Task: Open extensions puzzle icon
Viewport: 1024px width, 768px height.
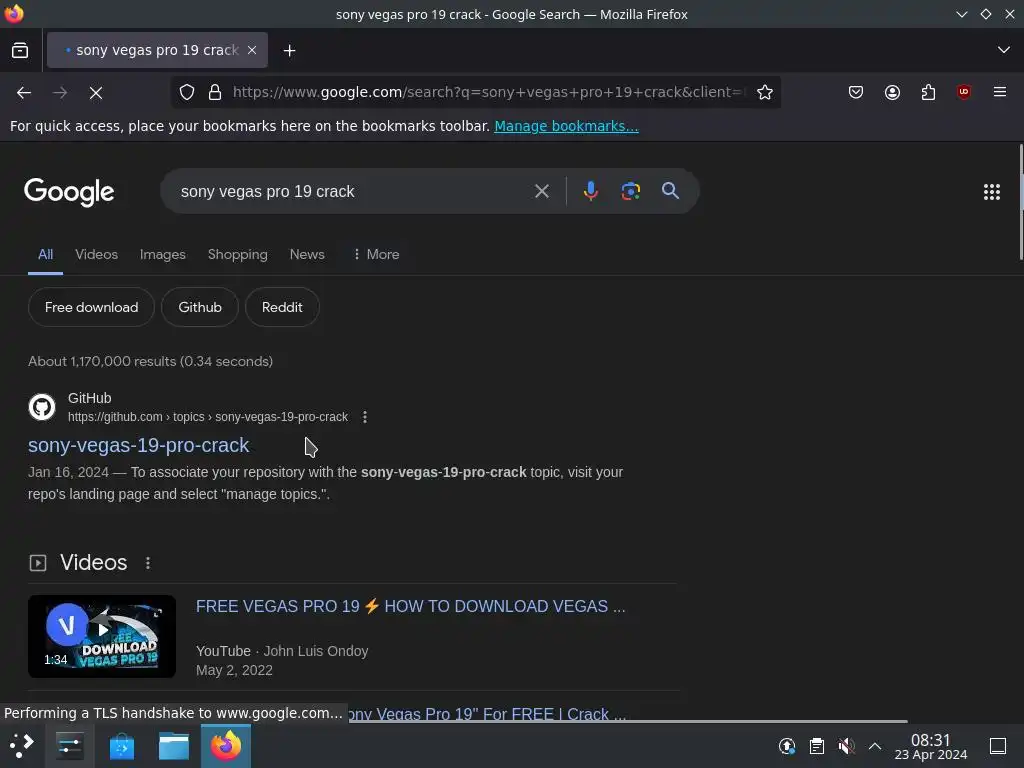Action: pyautogui.click(x=928, y=93)
